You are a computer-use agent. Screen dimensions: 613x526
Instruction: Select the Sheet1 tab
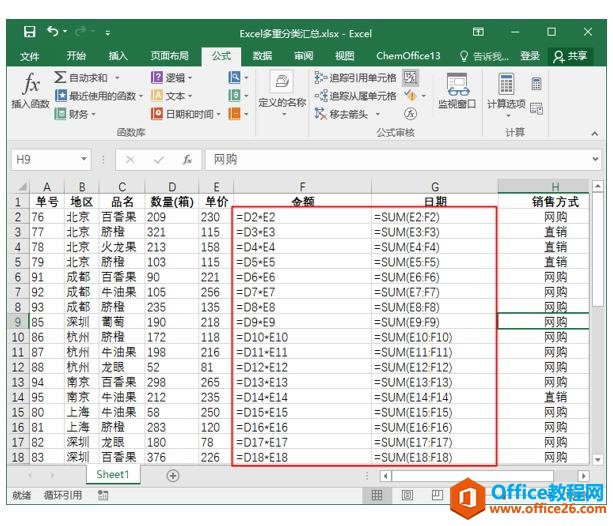pyautogui.click(x=113, y=474)
